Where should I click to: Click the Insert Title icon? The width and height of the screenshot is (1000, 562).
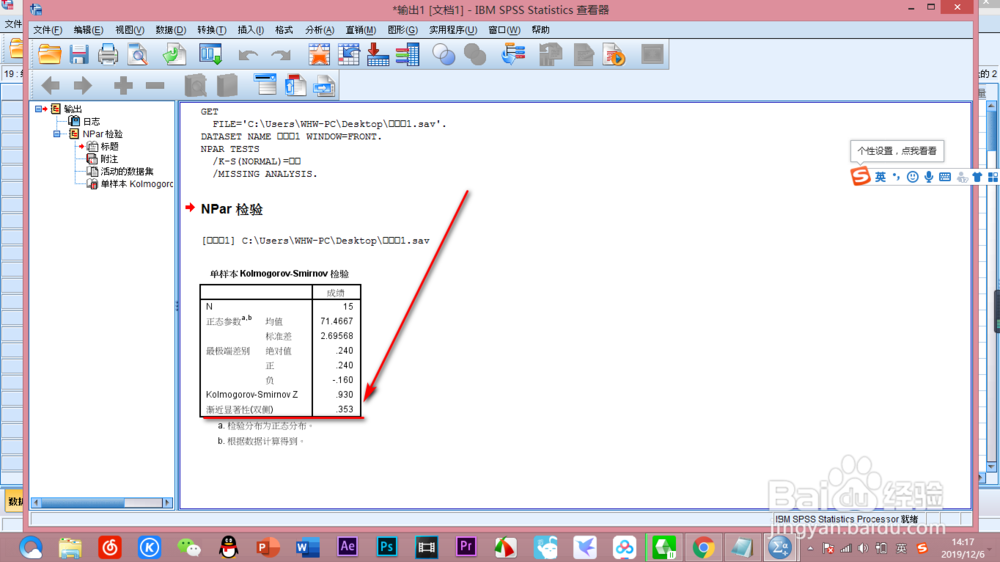point(295,85)
